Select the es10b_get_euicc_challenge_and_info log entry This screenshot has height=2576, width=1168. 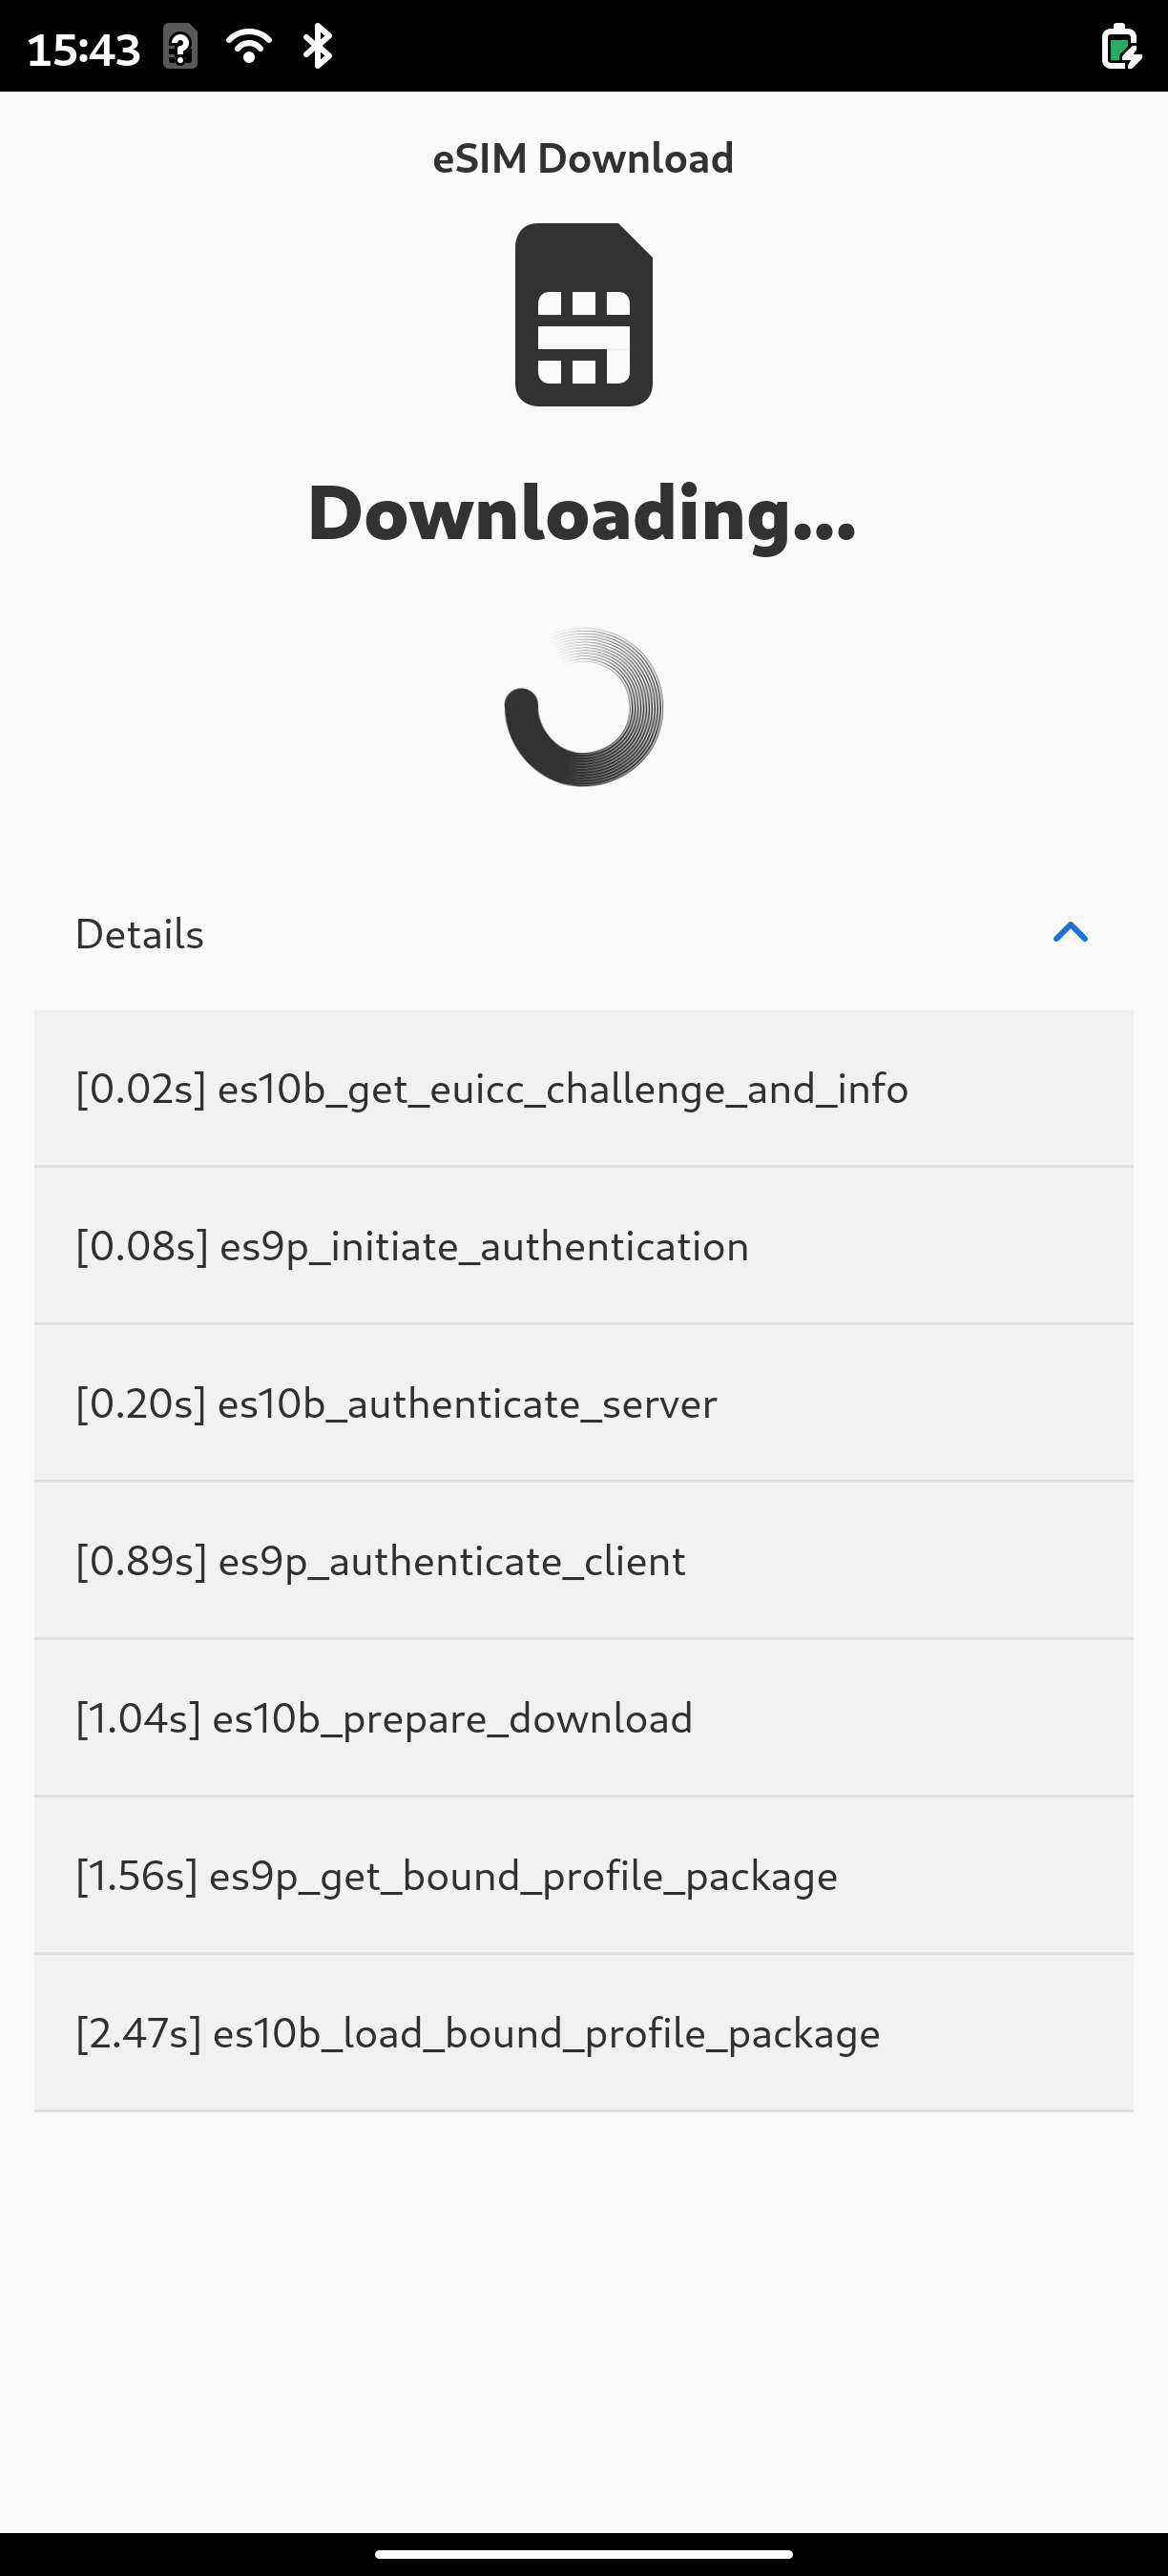tap(583, 1088)
